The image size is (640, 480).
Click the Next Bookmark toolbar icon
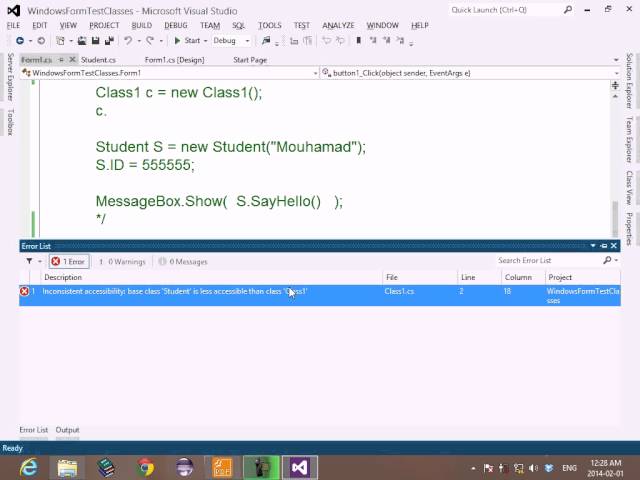point(386,40)
